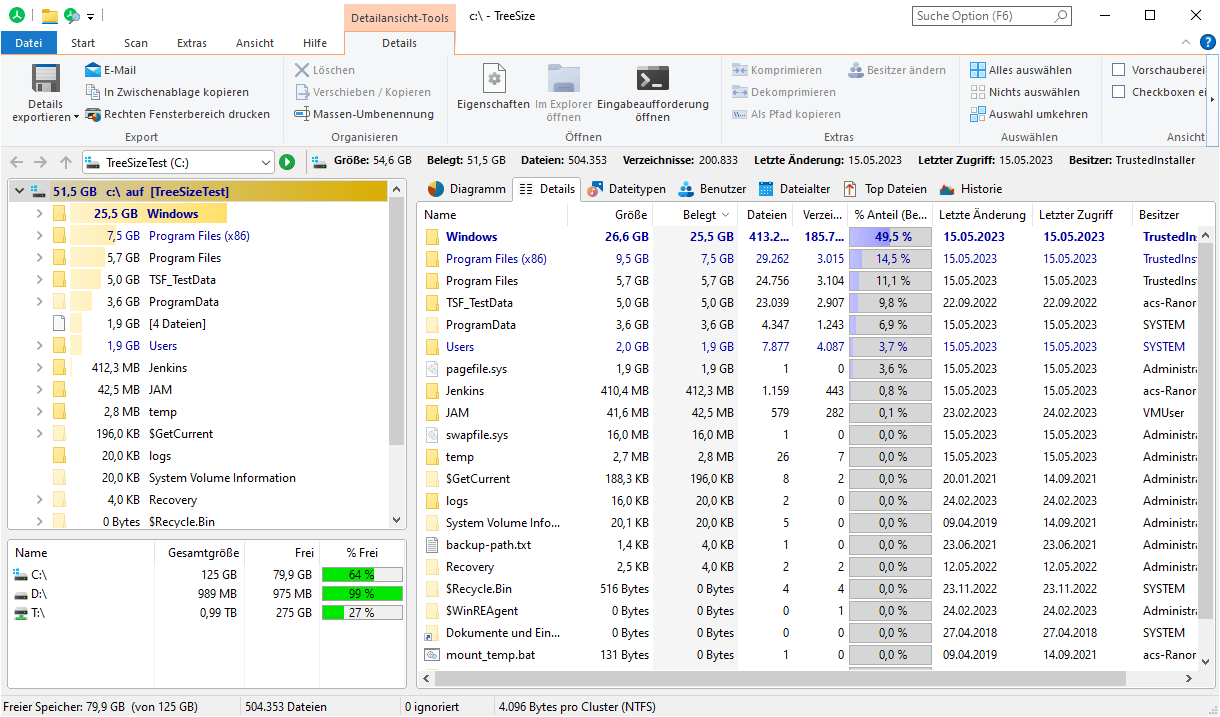
Task: Switch to Dateialter tab
Action: coord(794,188)
